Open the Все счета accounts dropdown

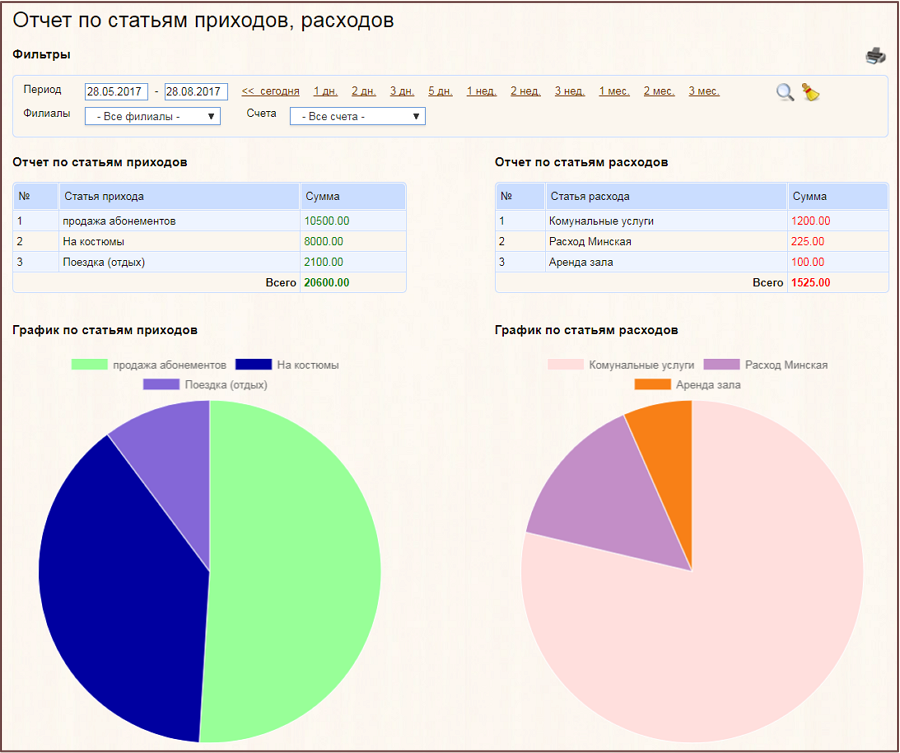pyautogui.click(x=358, y=116)
